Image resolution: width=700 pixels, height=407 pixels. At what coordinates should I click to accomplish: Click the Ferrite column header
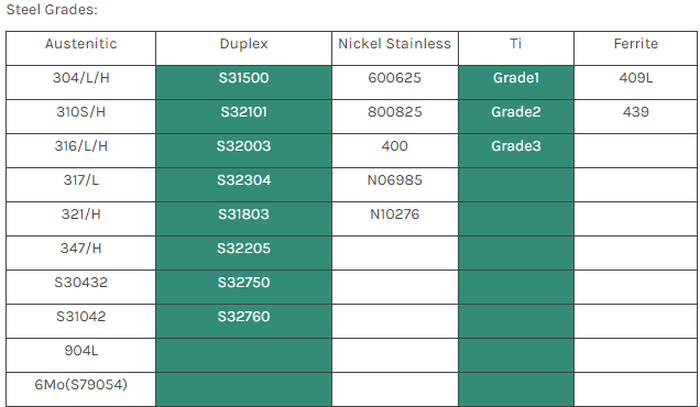pos(635,44)
